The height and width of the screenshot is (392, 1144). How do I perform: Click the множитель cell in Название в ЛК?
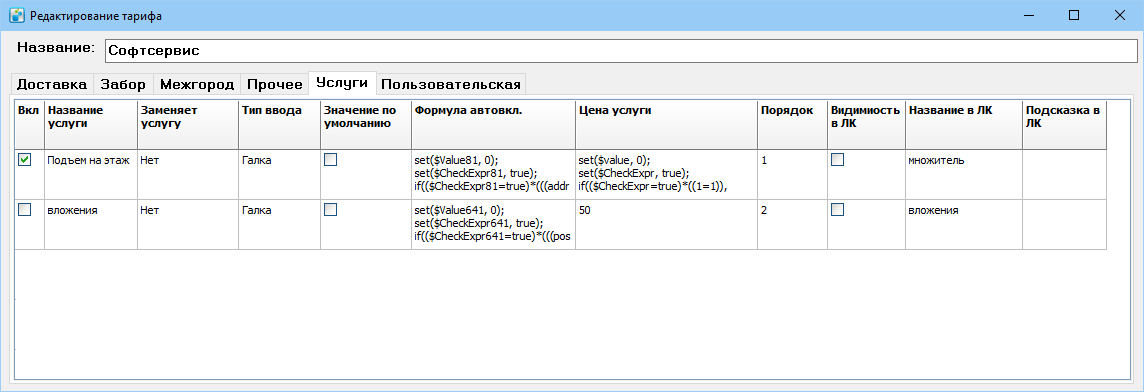(964, 174)
